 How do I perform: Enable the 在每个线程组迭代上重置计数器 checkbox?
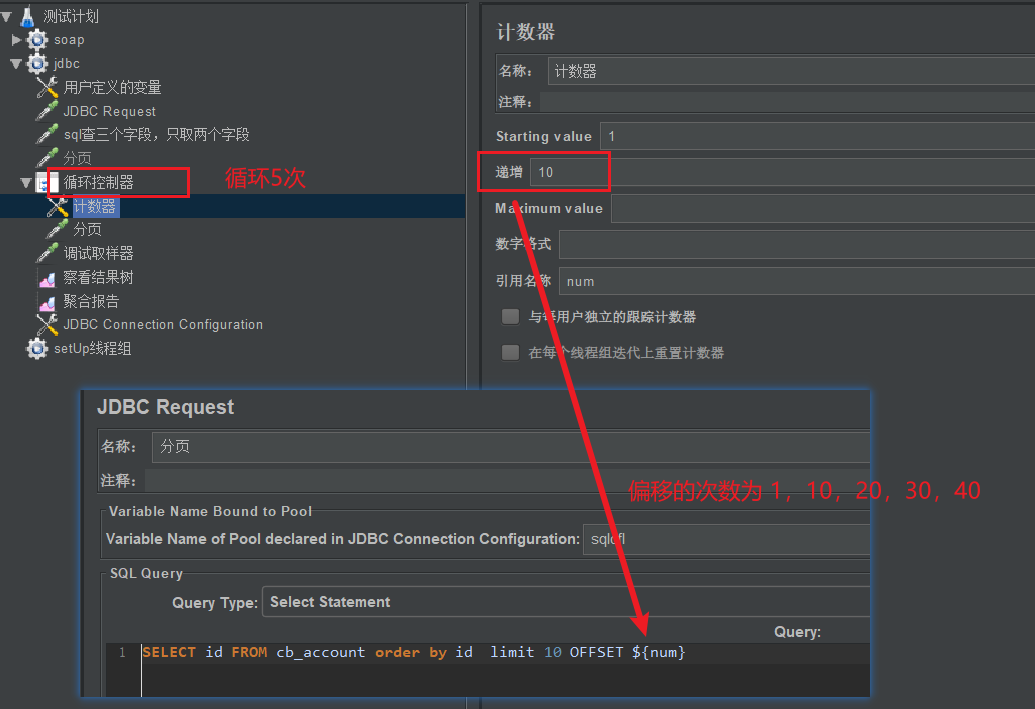[510, 352]
